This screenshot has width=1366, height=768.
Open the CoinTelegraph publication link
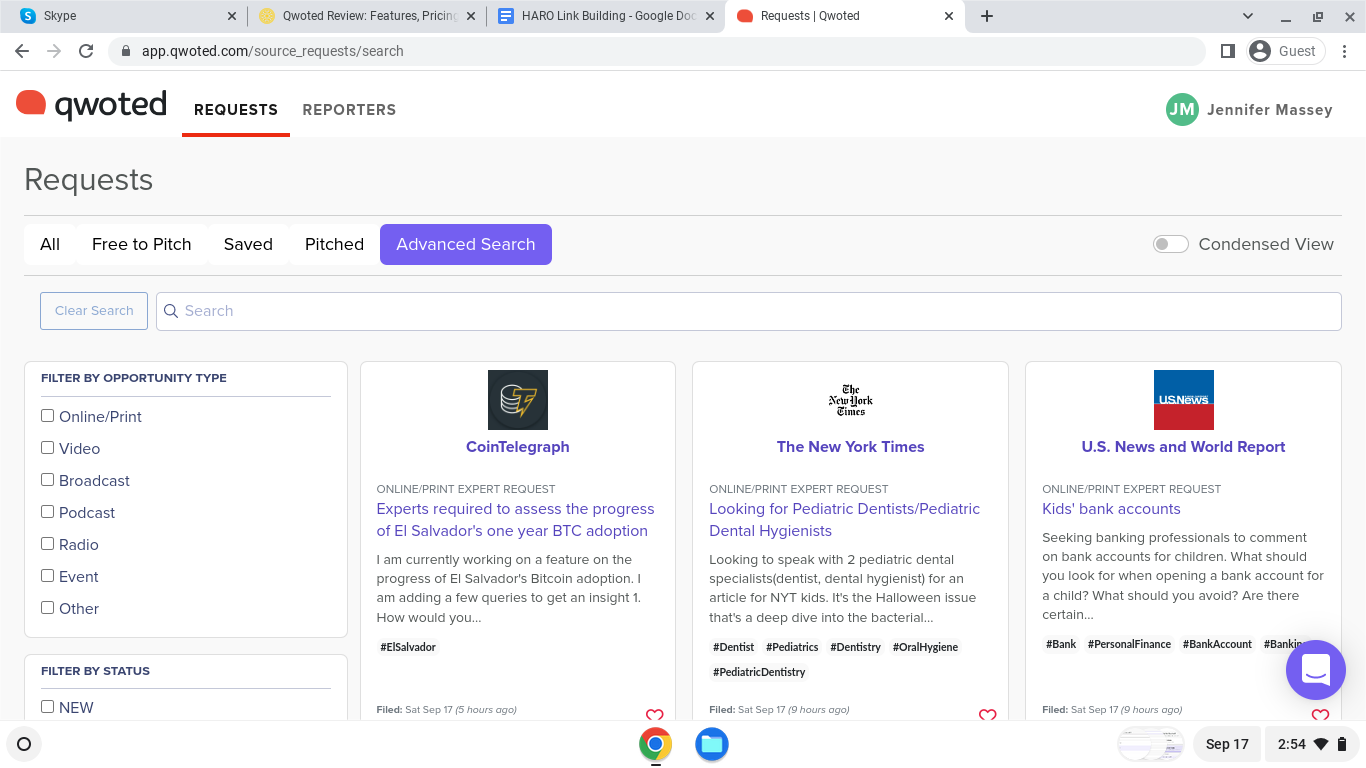click(518, 447)
